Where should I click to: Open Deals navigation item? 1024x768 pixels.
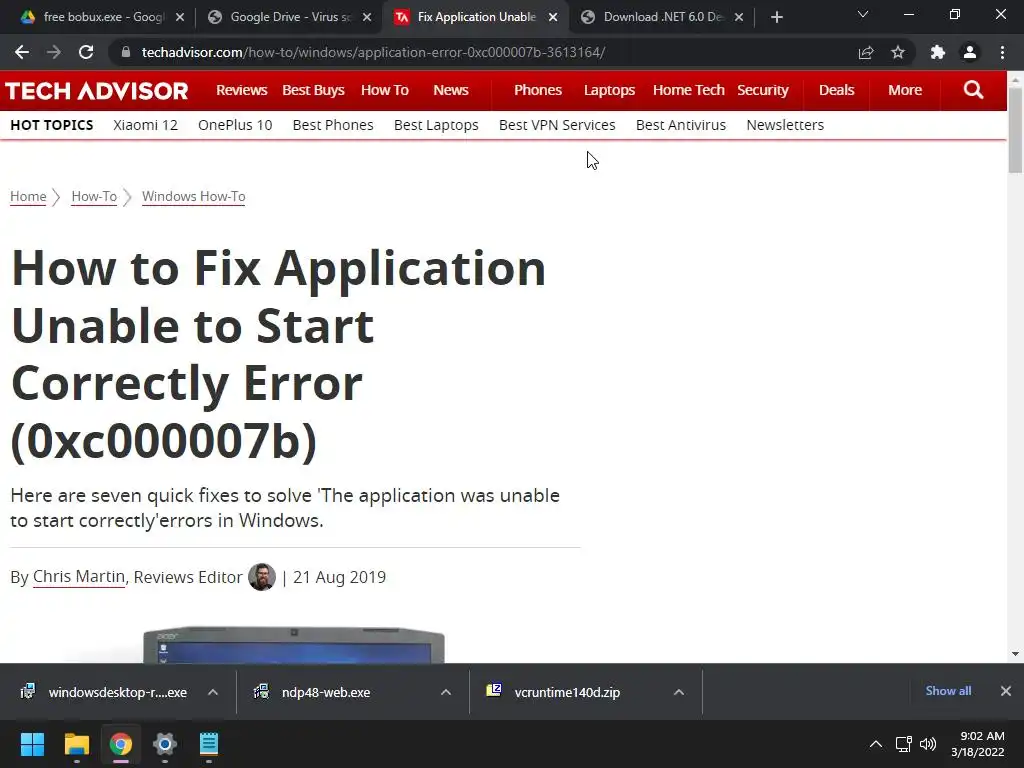[837, 90]
